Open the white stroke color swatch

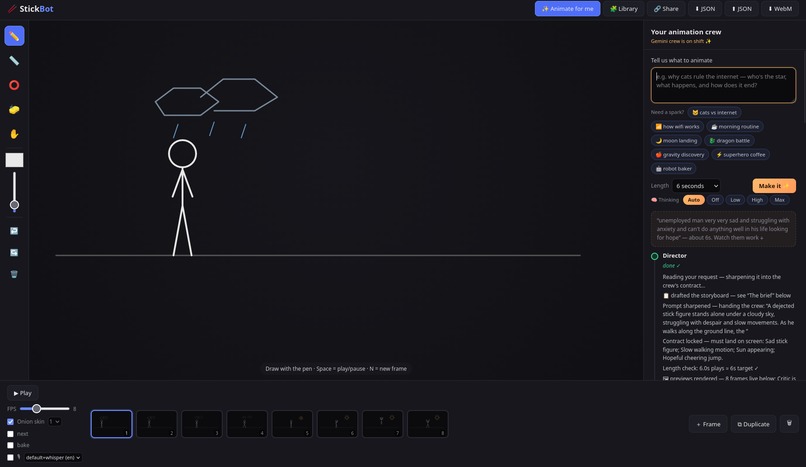14,160
